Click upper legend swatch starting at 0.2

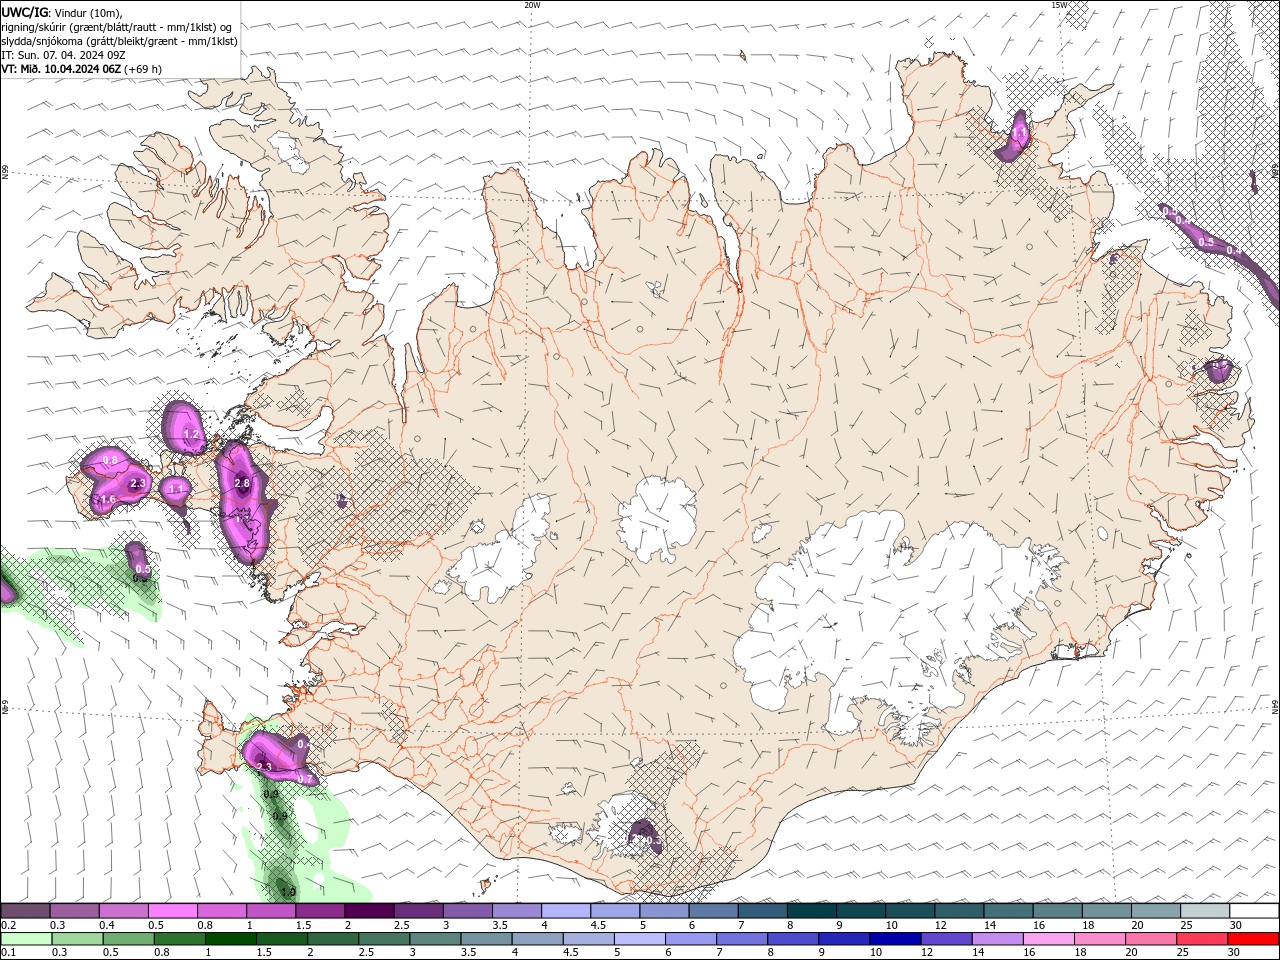(25, 911)
